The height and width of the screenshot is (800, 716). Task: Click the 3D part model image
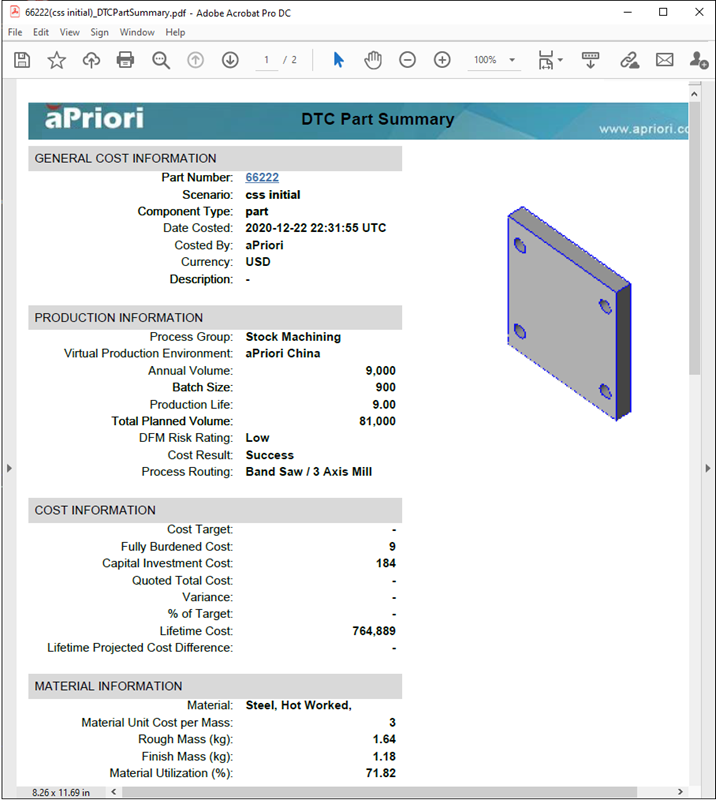coord(569,313)
